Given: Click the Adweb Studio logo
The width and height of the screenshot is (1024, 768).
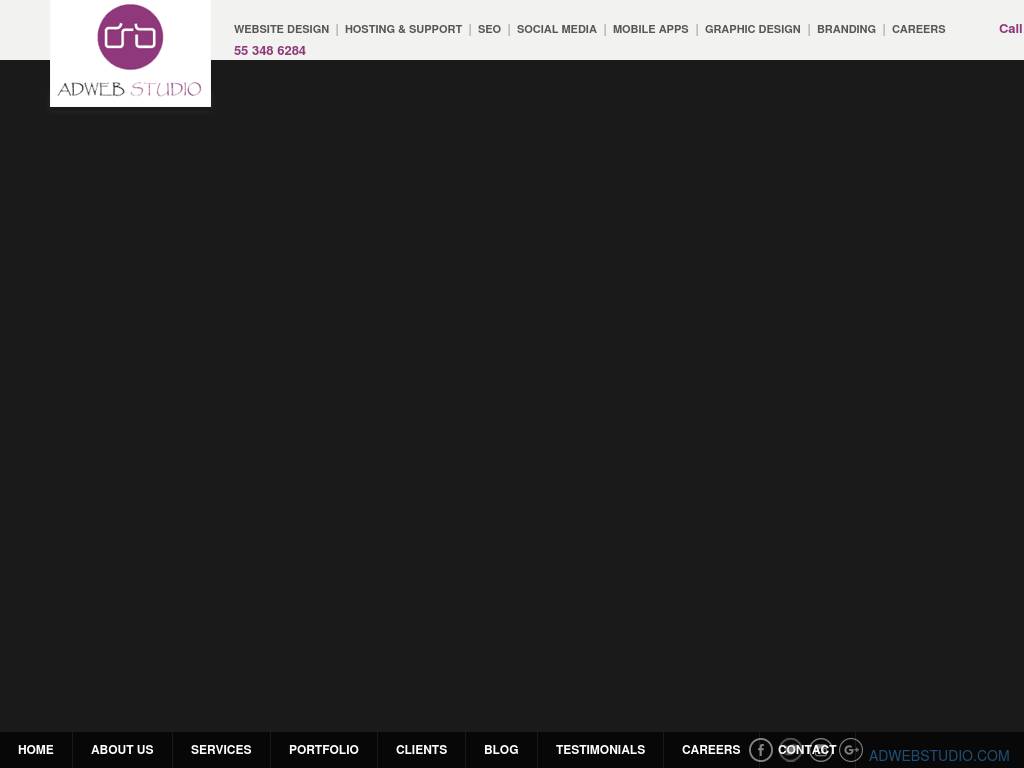Looking at the screenshot, I should (130, 53).
